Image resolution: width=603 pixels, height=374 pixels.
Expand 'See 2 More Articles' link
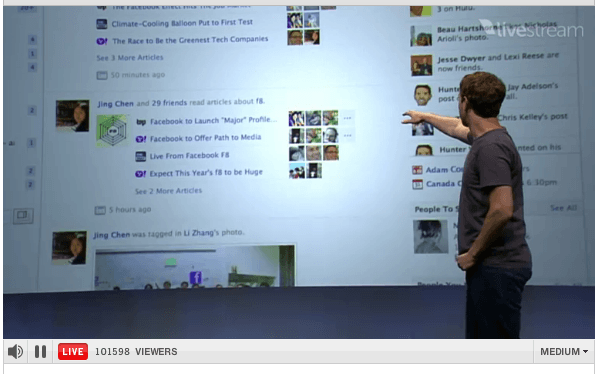pos(168,191)
